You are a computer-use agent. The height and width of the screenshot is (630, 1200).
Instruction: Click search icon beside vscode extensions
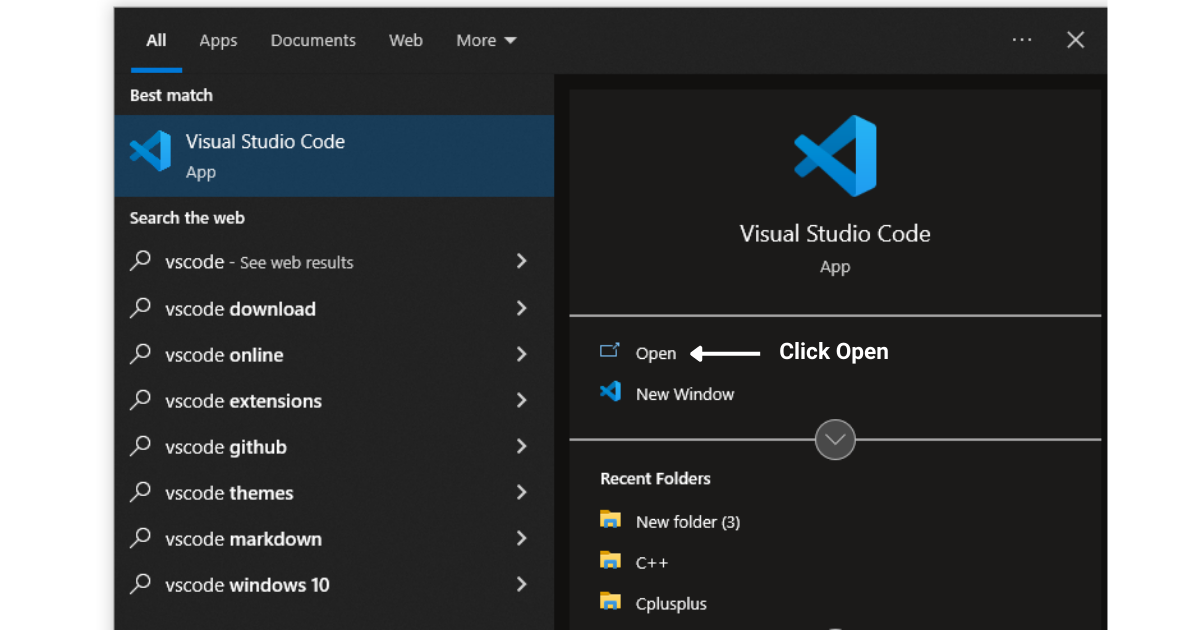pos(141,400)
